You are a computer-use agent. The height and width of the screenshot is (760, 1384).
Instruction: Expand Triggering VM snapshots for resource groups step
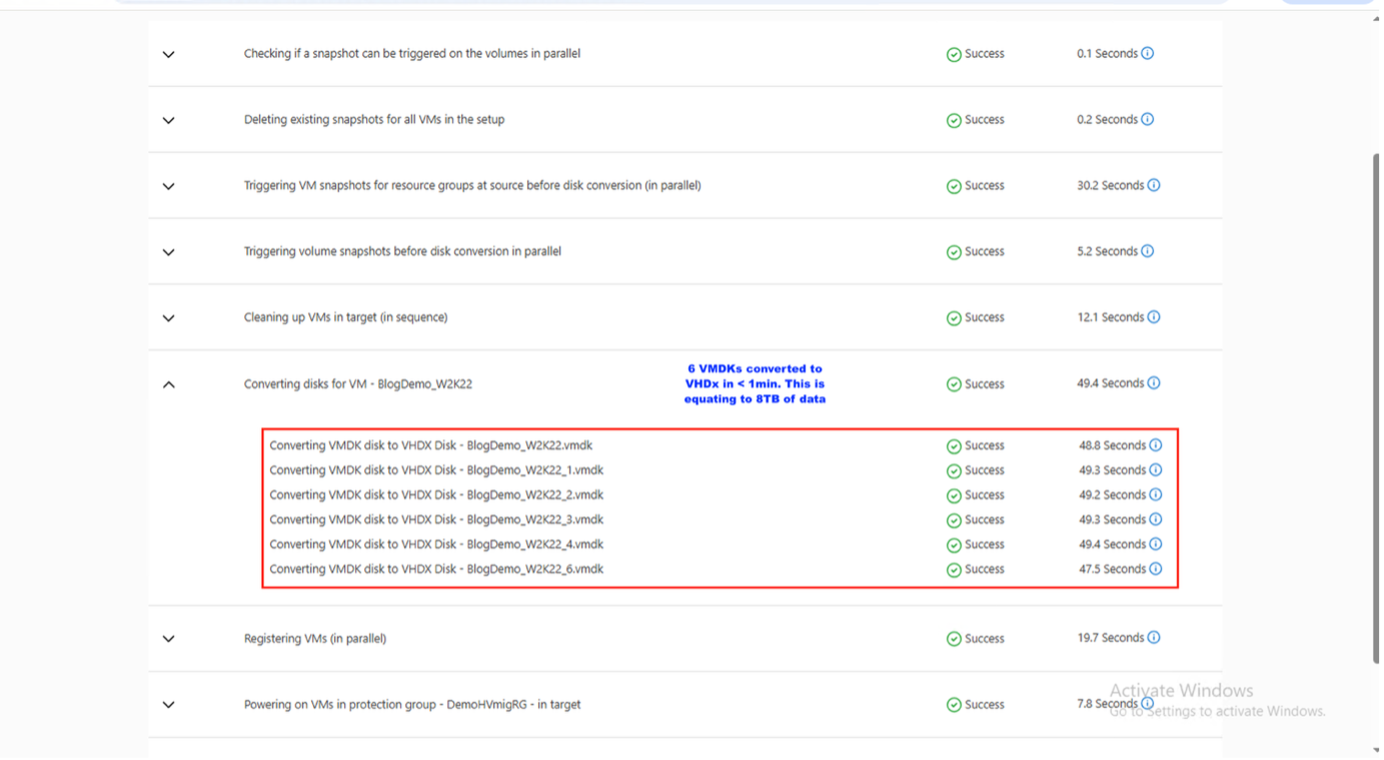tap(169, 186)
